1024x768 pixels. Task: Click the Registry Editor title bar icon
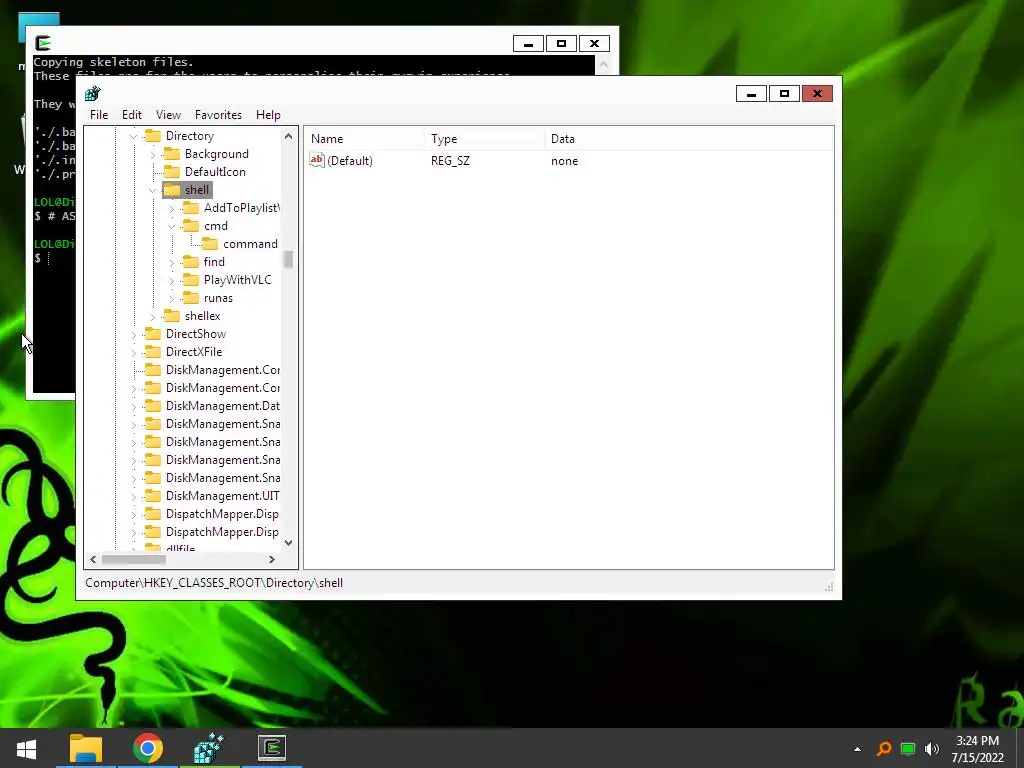[93, 93]
